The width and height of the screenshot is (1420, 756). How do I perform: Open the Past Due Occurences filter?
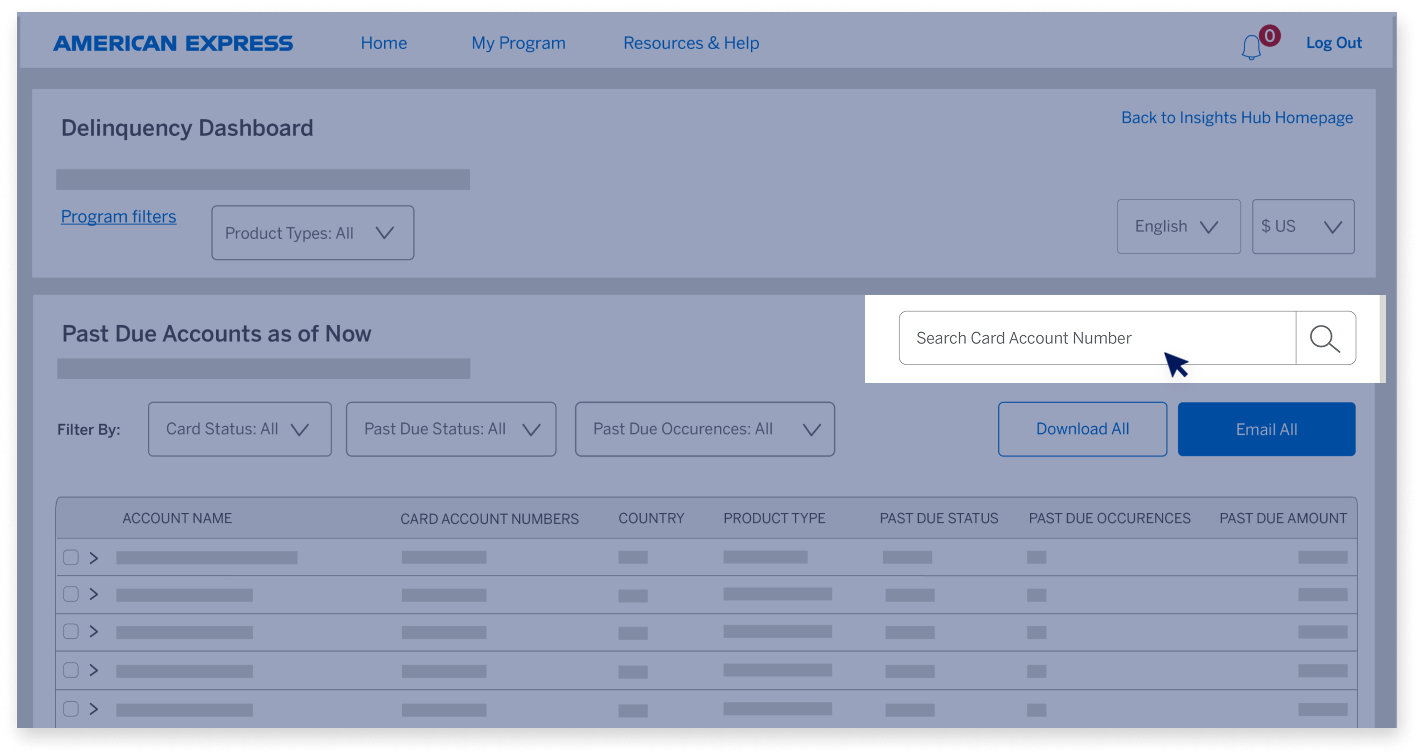click(x=704, y=429)
